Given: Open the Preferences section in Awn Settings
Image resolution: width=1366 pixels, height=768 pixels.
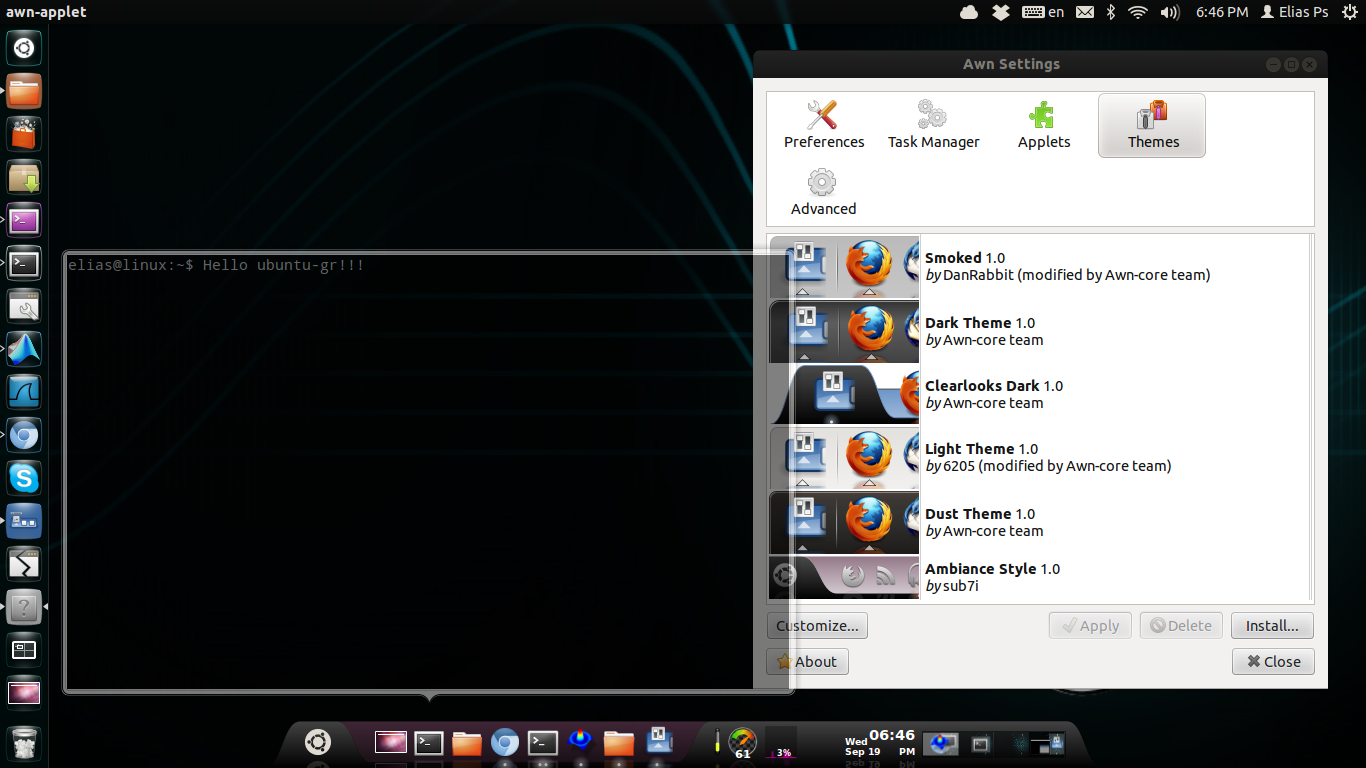Looking at the screenshot, I should point(823,126).
